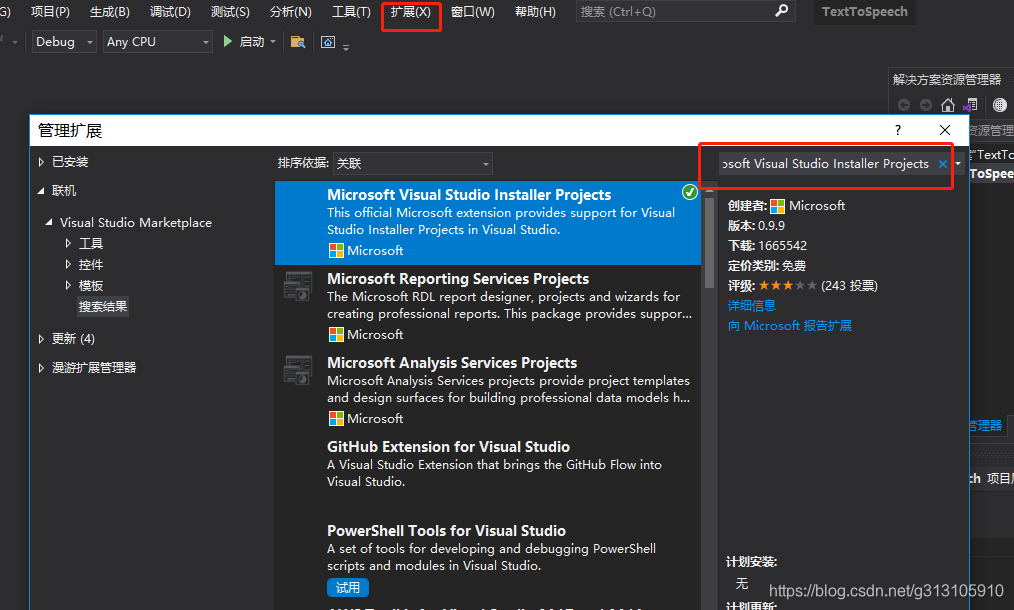
Task: Open the dropdown arrow next to Start button
Action: point(273,41)
